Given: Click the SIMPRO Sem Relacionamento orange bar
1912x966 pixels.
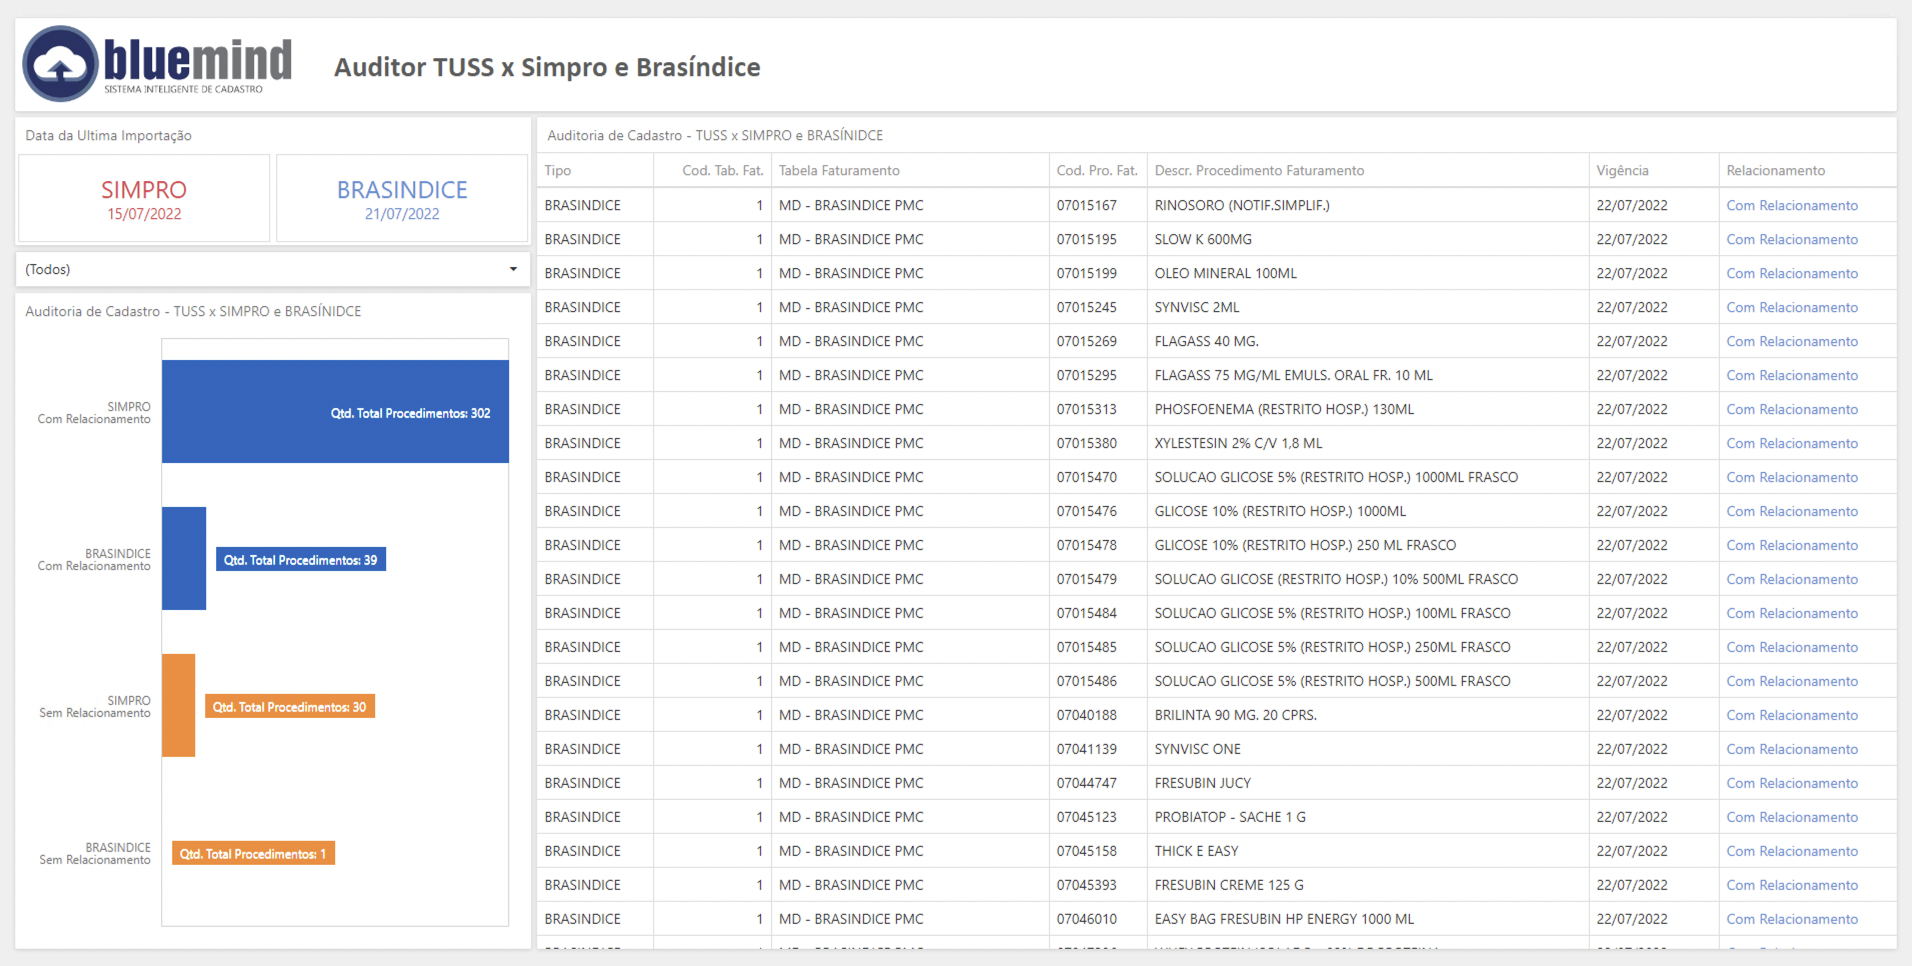Looking at the screenshot, I should click(178, 705).
